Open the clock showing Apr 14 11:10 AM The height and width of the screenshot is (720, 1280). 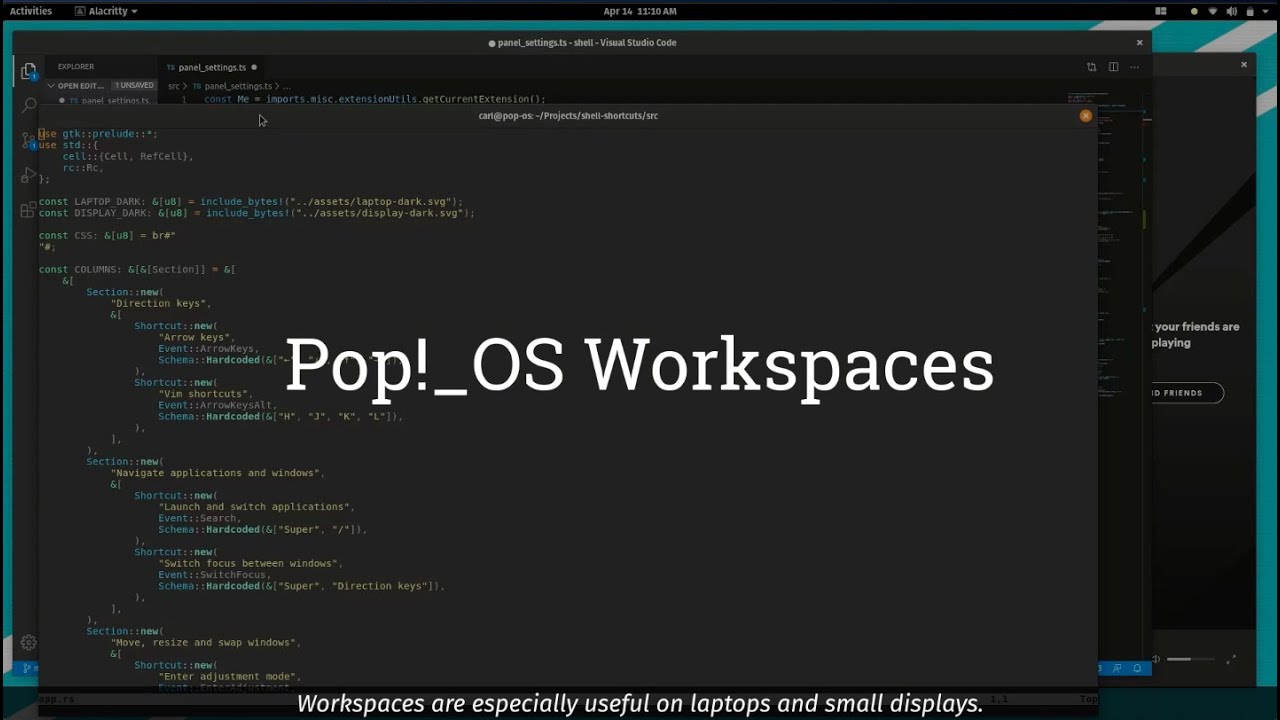(640, 11)
